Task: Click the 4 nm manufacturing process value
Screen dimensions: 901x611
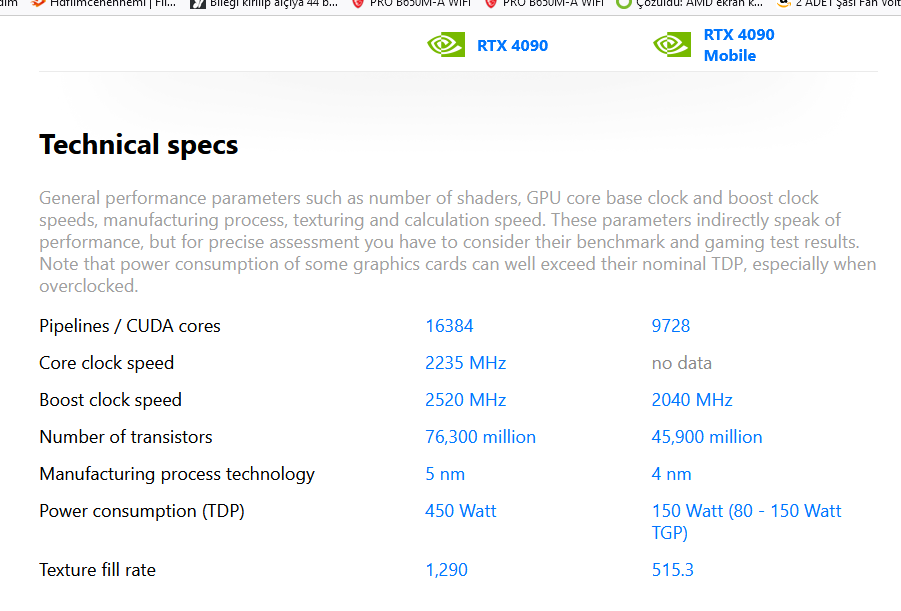Action: (x=671, y=474)
